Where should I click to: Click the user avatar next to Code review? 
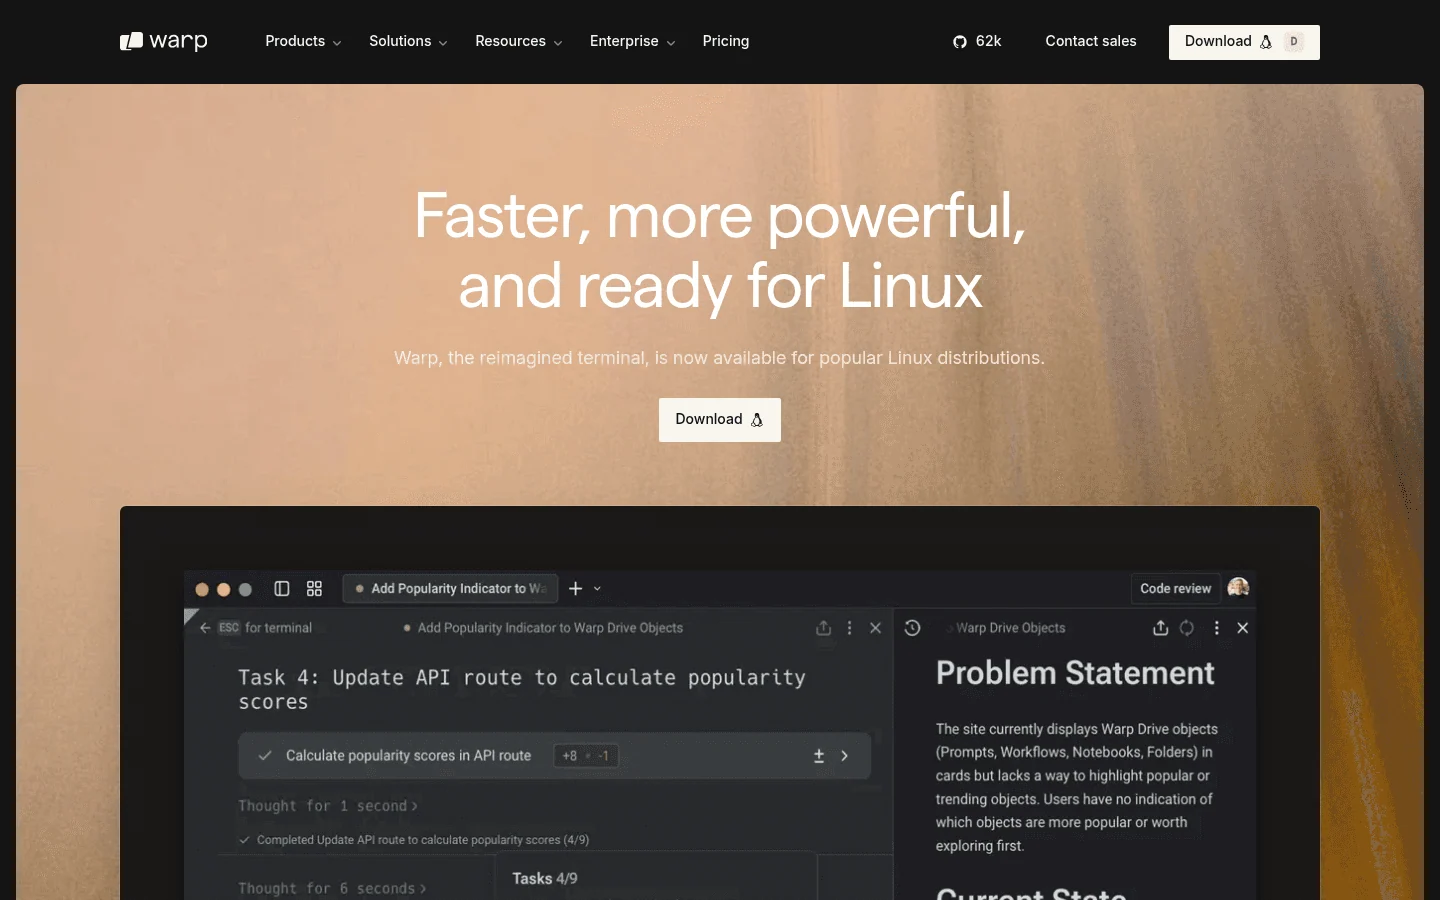tap(1238, 588)
